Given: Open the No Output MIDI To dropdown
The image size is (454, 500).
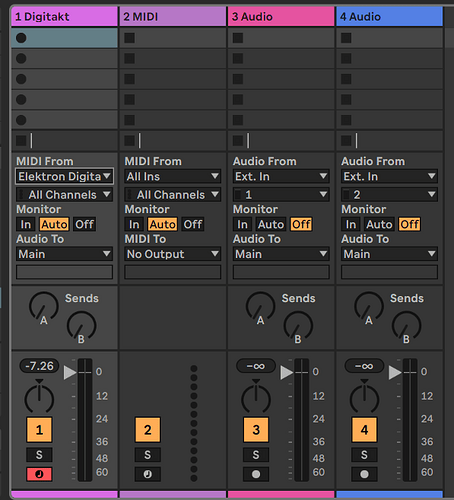Looking at the screenshot, I should [x=173, y=254].
